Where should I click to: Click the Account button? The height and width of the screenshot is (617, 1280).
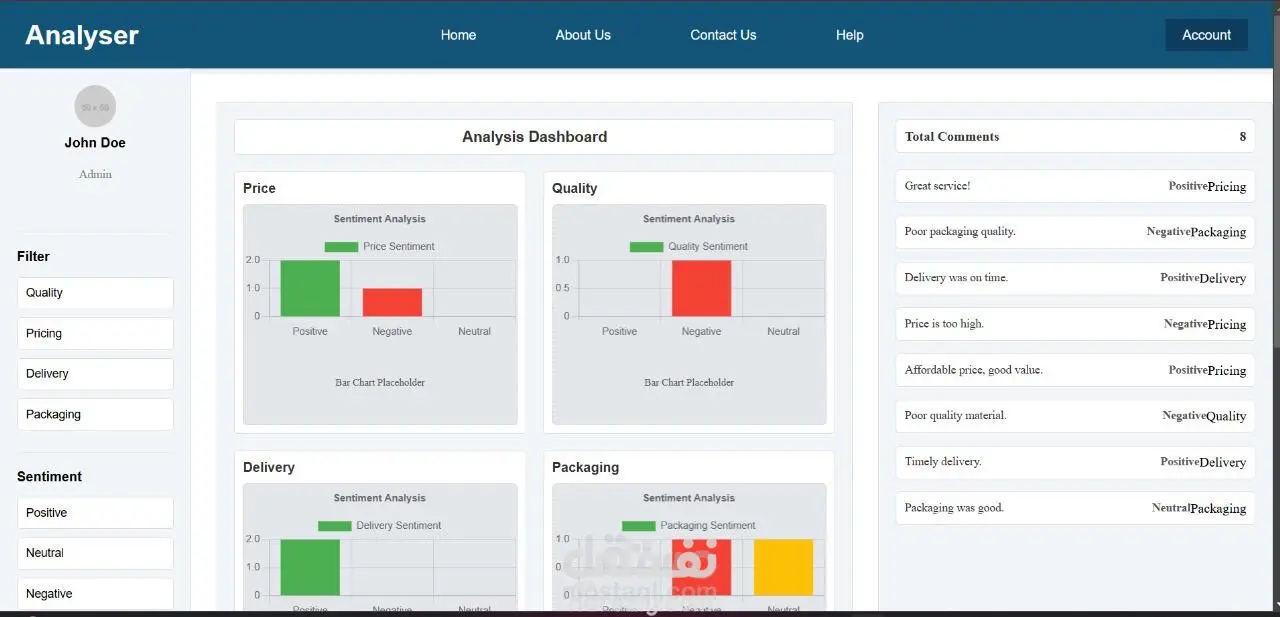[x=1206, y=35]
